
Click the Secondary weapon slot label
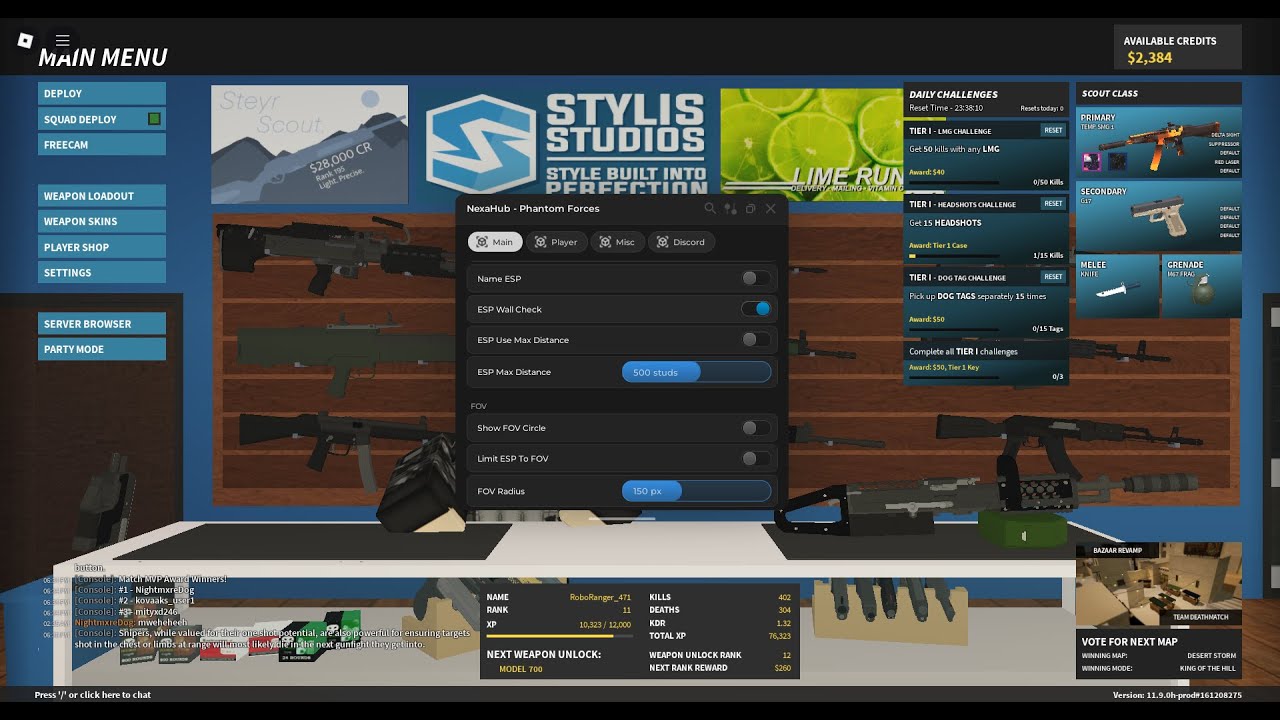(1104, 191)
